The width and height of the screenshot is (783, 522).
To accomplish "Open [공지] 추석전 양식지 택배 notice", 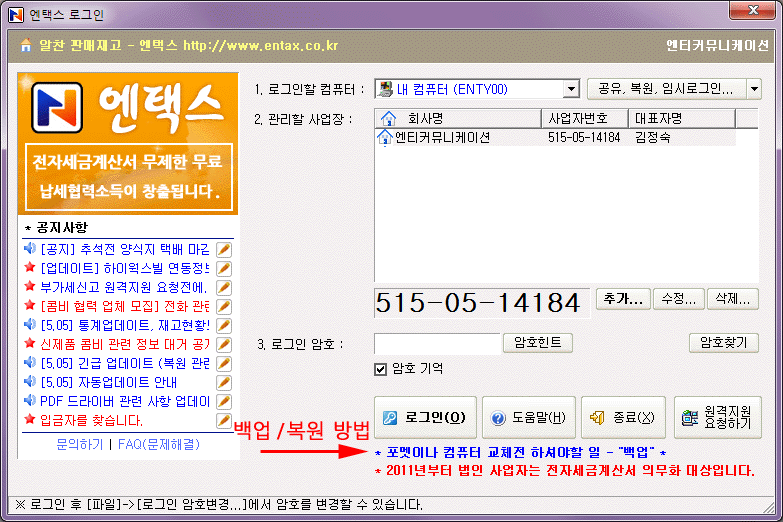I will click(125, 249).
